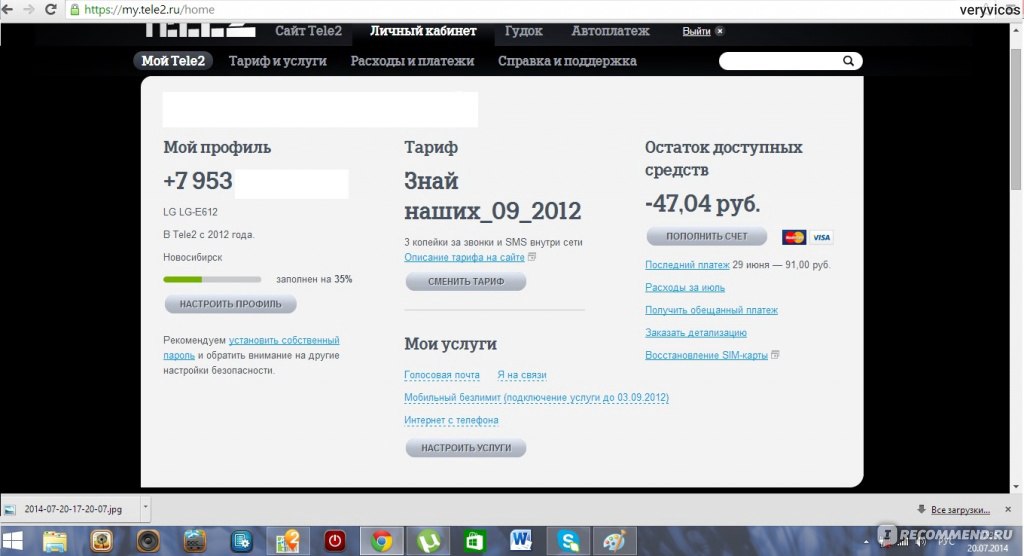This screenshot has height=556, width=1024.
Task: Click the browser forward arrow
Action: pos(29,9)
